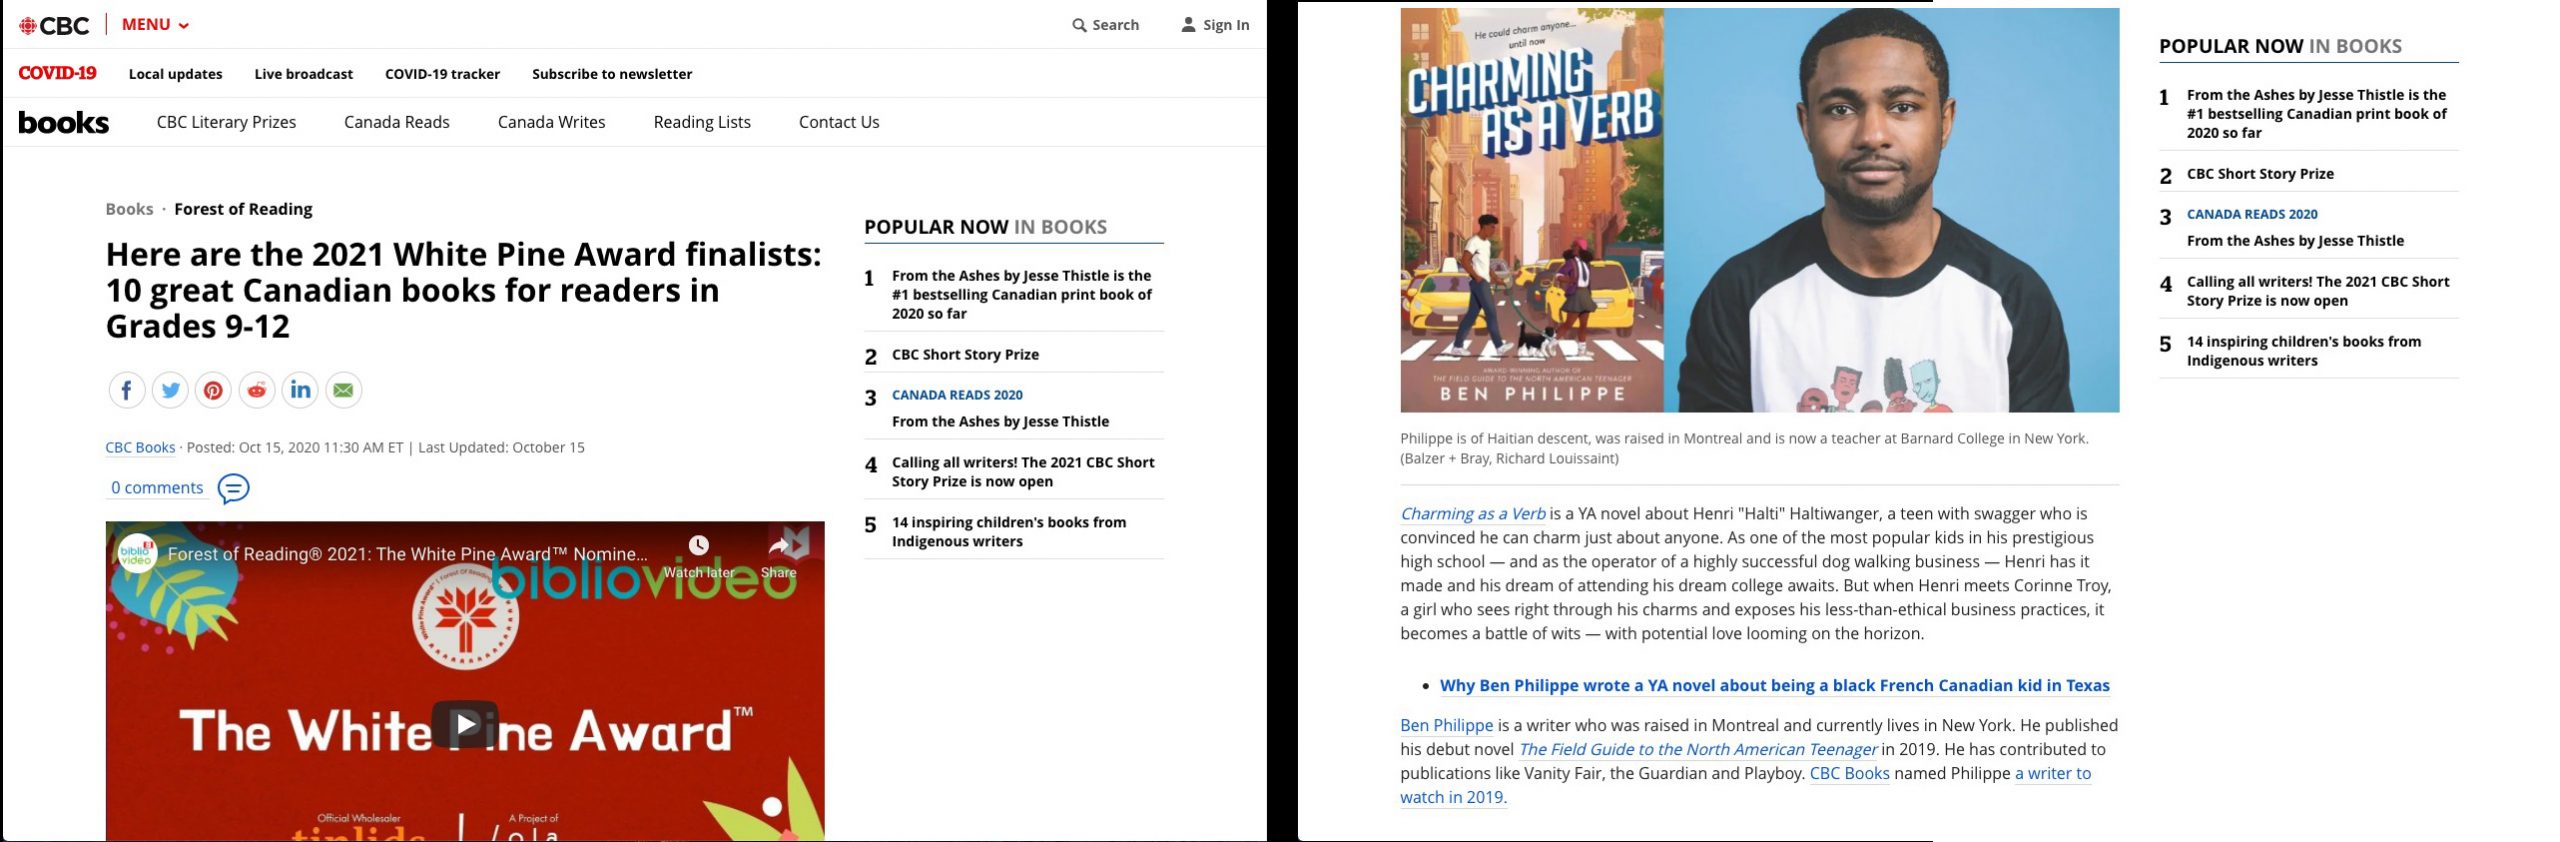Click Subscribe to newsletter
The height and width of the screenshot is (842, 2560).
tap(612, 74)
